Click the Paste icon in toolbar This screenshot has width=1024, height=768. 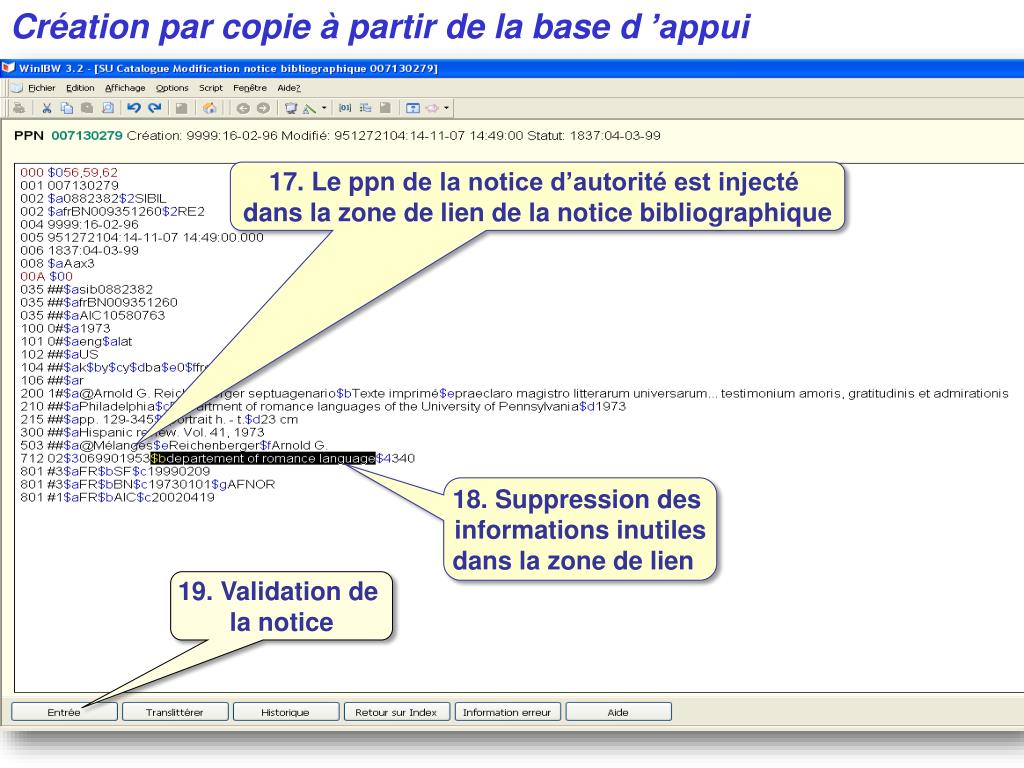click(x=87, y=108)
